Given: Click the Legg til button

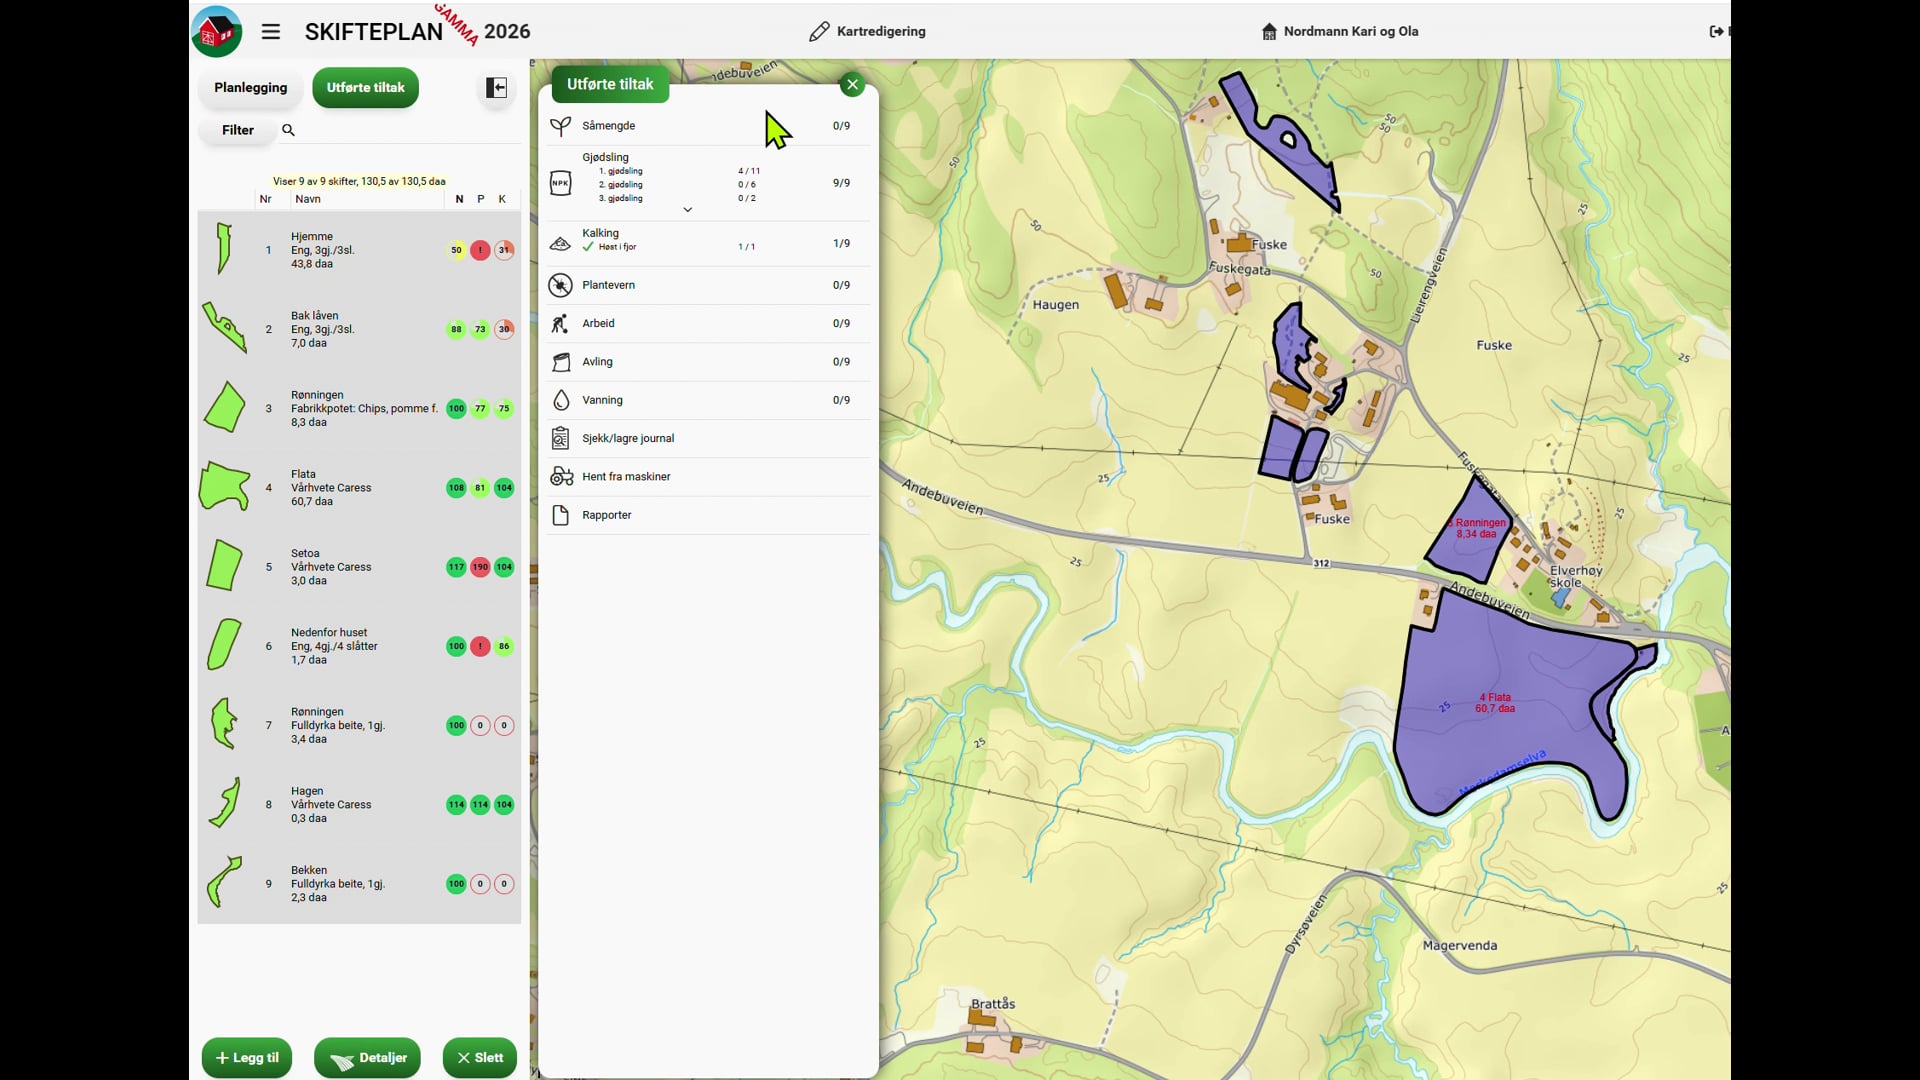Looking at the screenshot, I should [247, 1058].
